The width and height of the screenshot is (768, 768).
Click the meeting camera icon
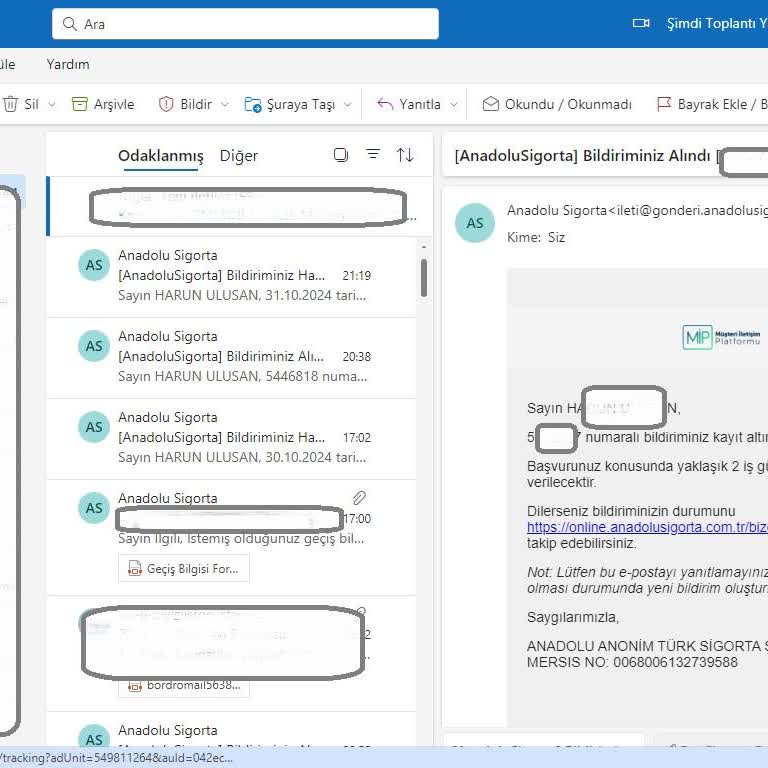[641, 23]
